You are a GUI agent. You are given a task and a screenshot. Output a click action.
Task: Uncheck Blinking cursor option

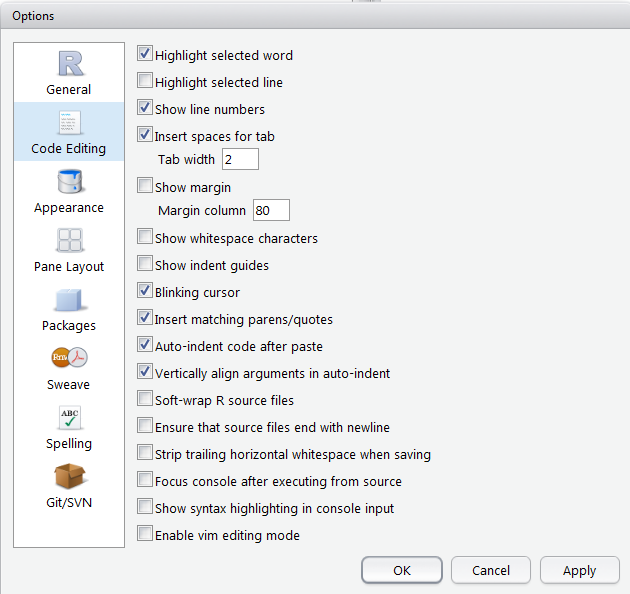(145, 292)
